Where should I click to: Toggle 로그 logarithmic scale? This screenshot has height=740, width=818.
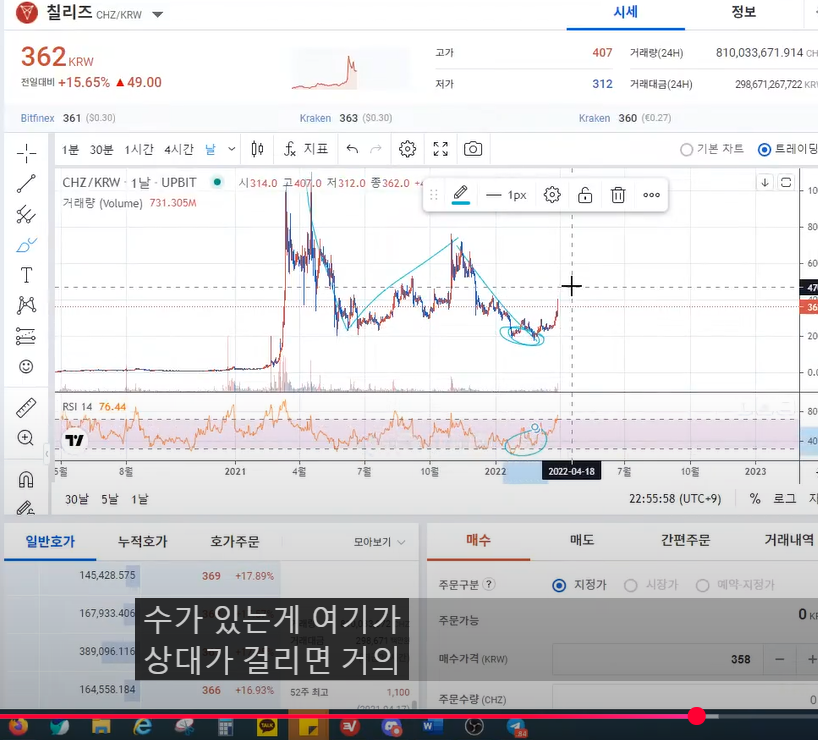click(785, 499)
